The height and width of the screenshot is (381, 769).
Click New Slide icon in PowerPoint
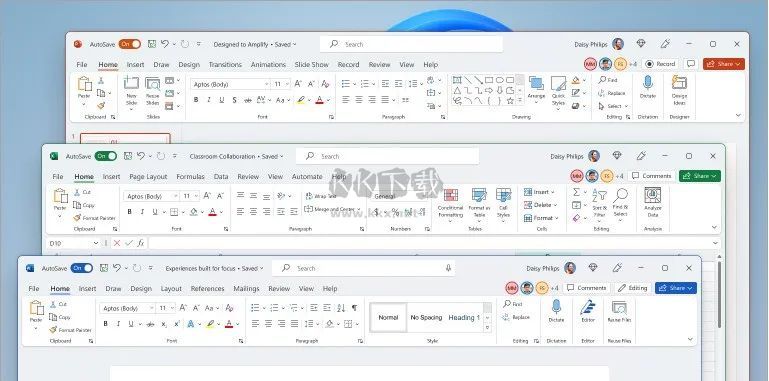pyautogui.click(x=131, y=83)
